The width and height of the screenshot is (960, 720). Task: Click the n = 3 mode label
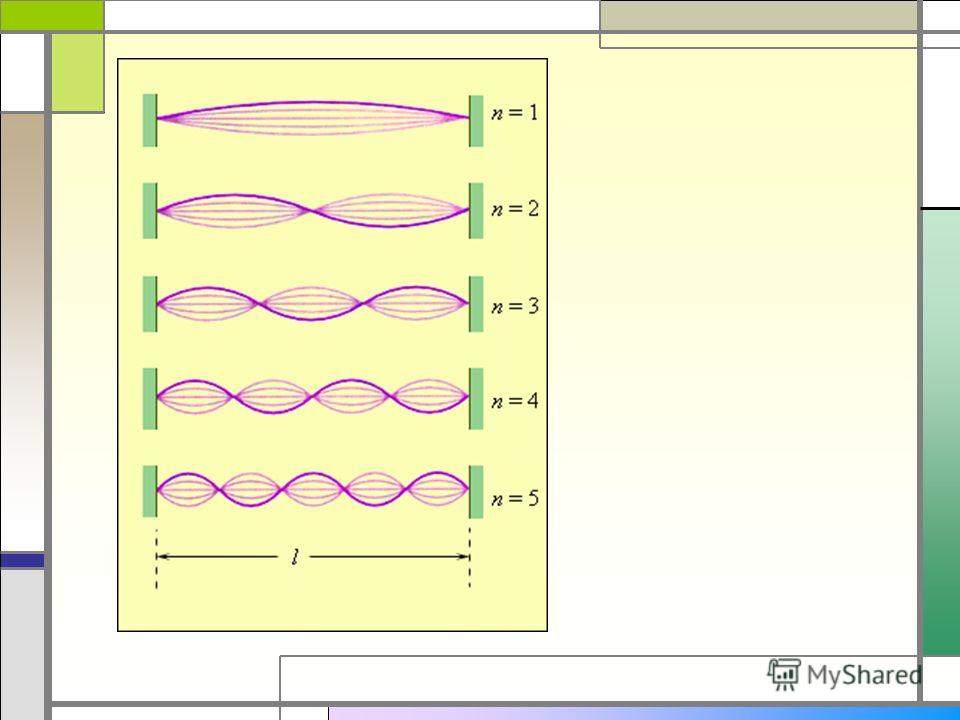pos(514,306)
